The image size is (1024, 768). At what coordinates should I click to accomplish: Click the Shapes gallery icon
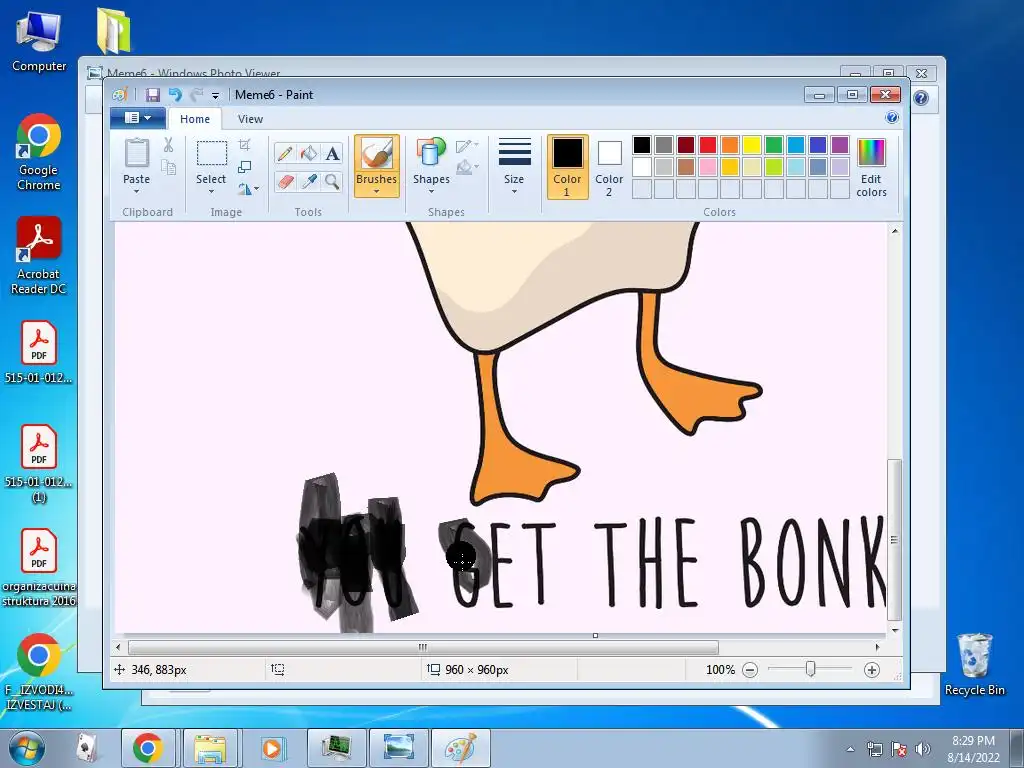click(431, 153)
